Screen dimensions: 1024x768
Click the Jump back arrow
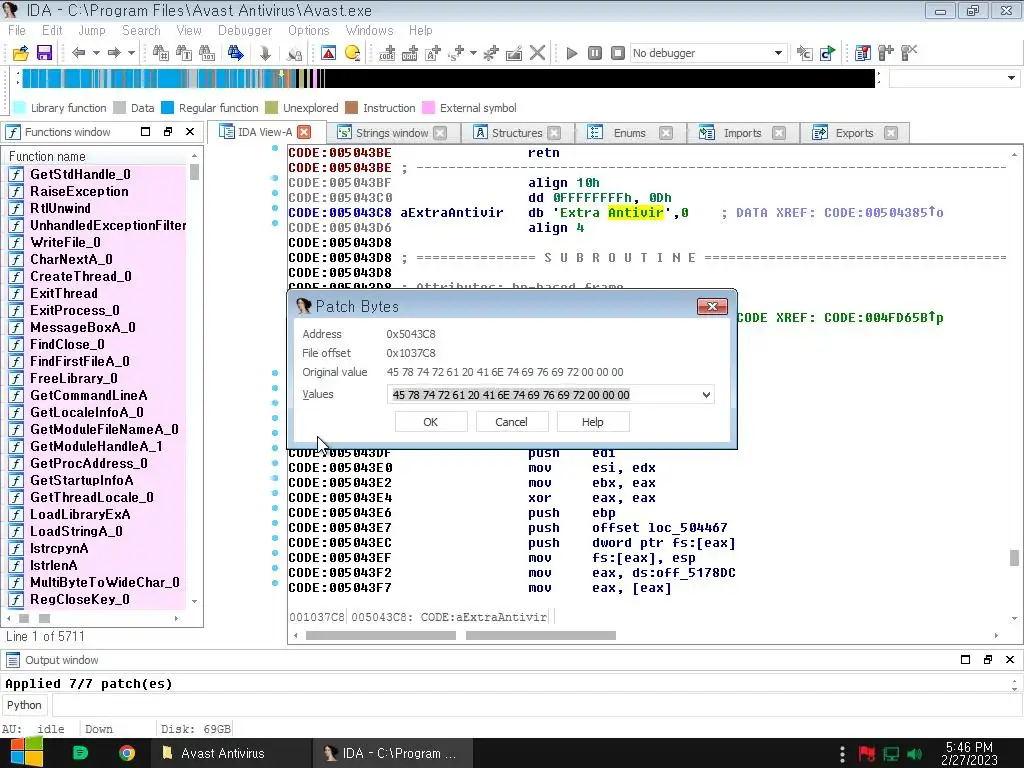79,53
